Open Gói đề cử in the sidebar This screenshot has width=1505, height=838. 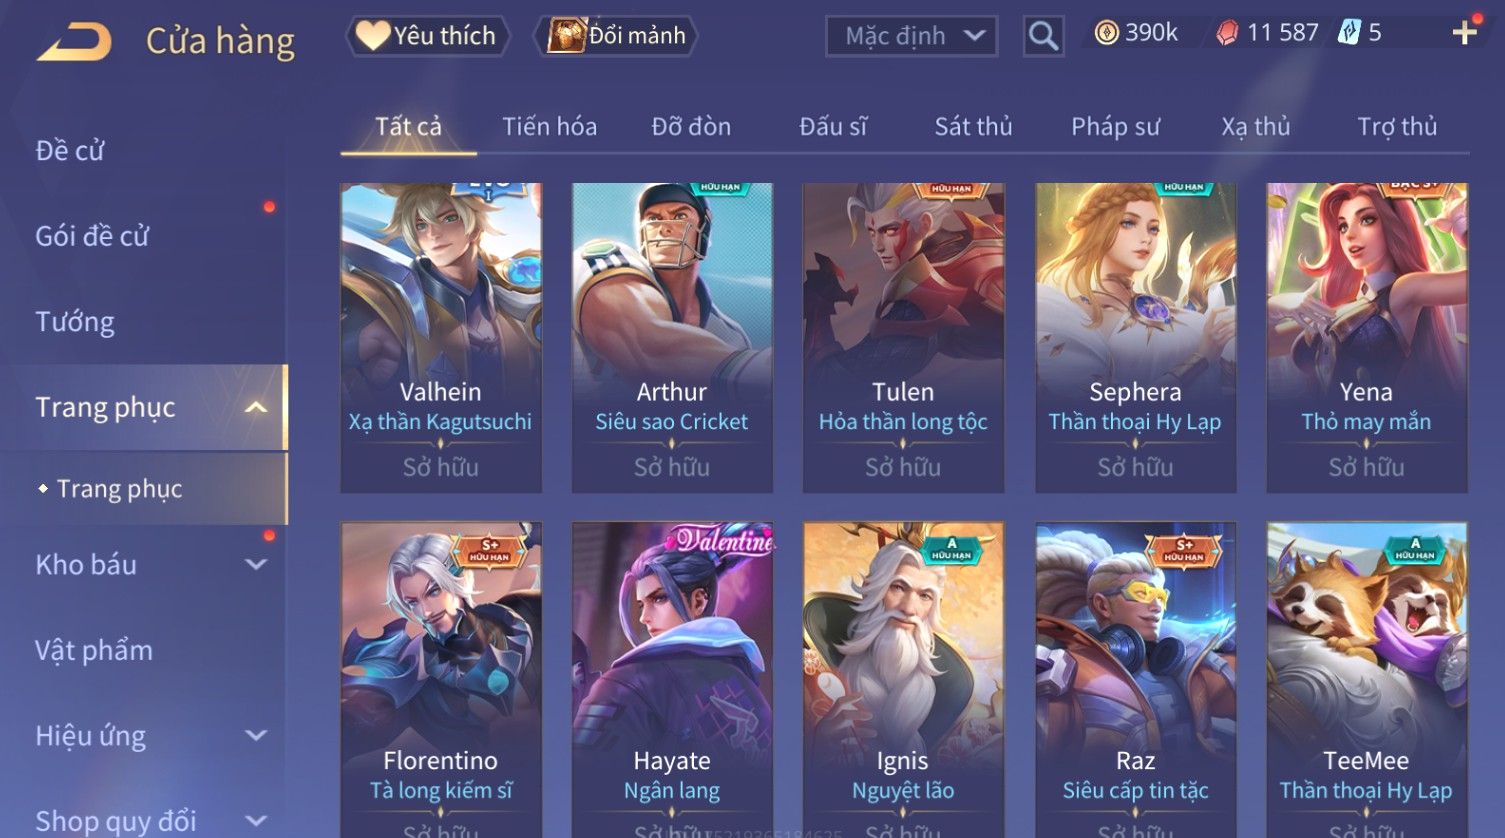(x=92, y=236)
